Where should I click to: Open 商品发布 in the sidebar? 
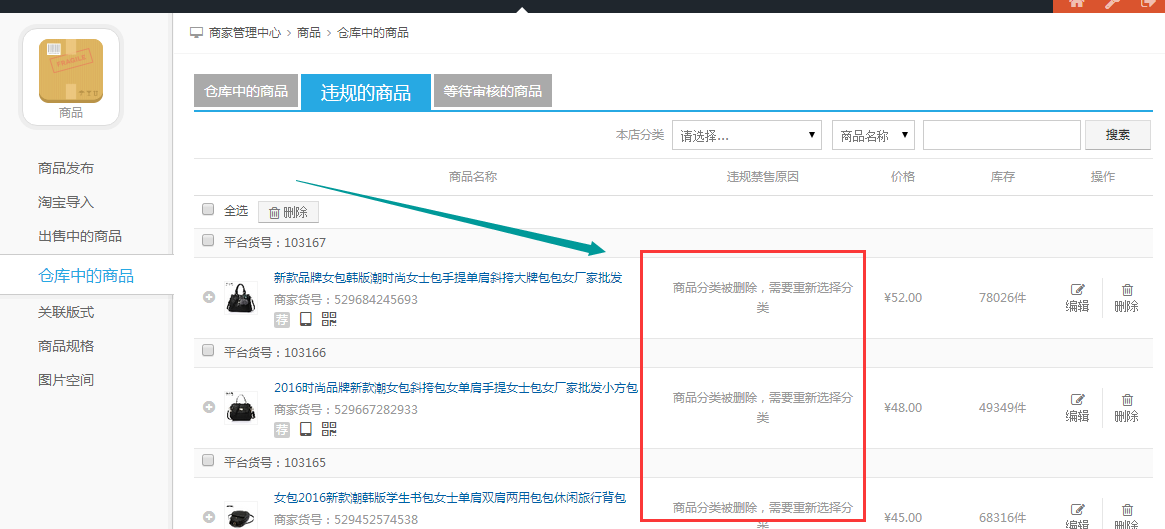(66, 168)
